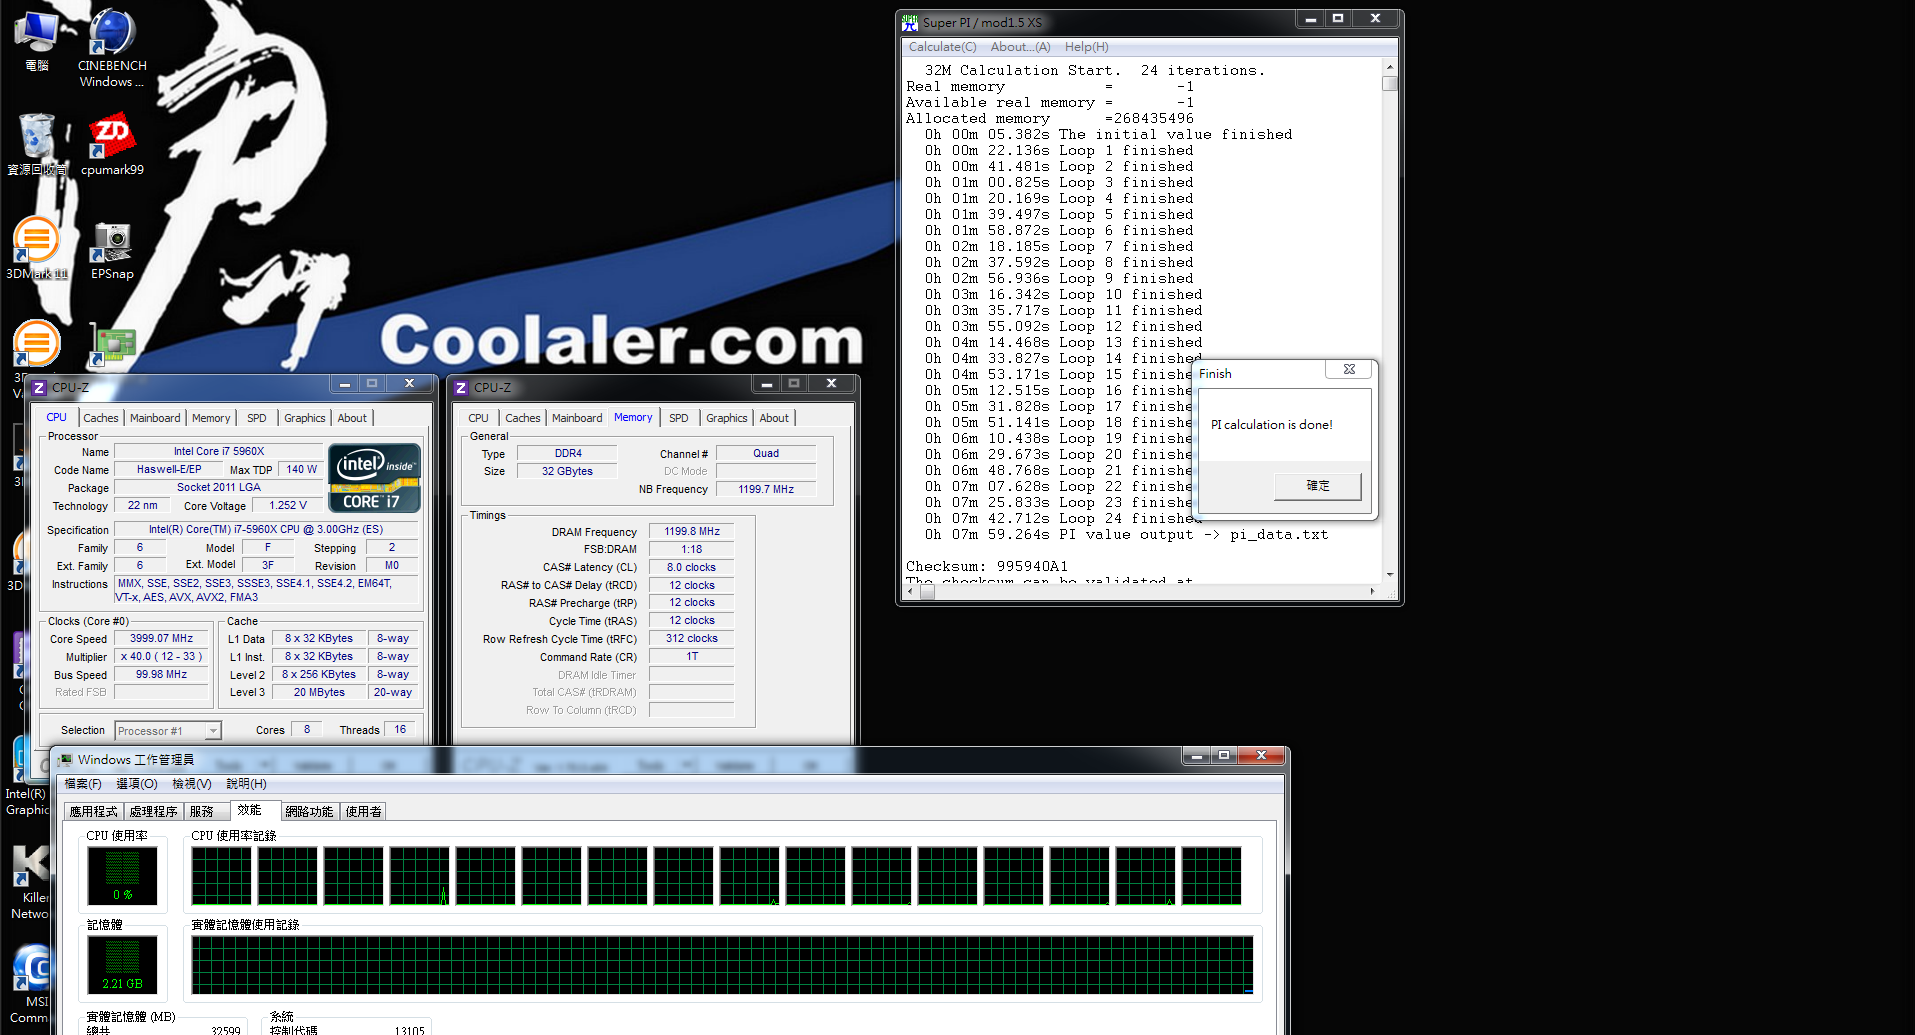Click the Level 3 cache 20 MBytes value
Viewport: 1915px width, 1035px height.
click(320, 692)
